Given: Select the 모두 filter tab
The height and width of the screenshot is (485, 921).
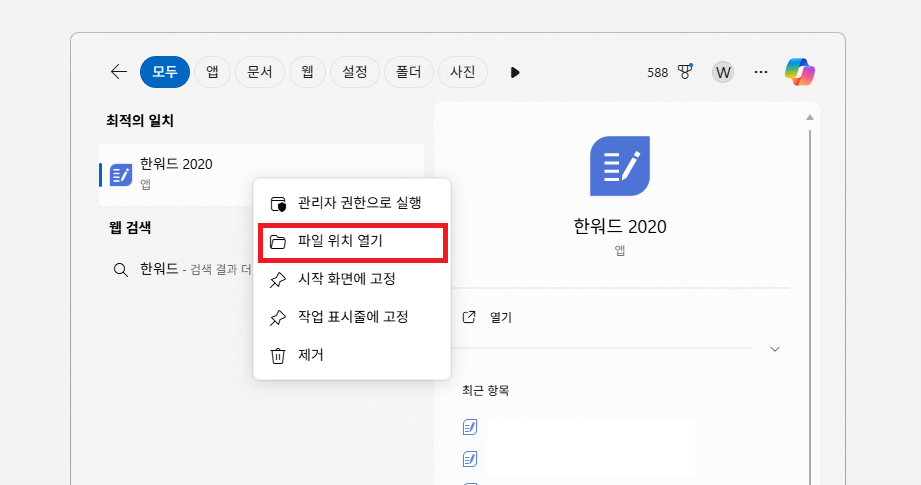Looking at the screenshot, I should point(164,72).
